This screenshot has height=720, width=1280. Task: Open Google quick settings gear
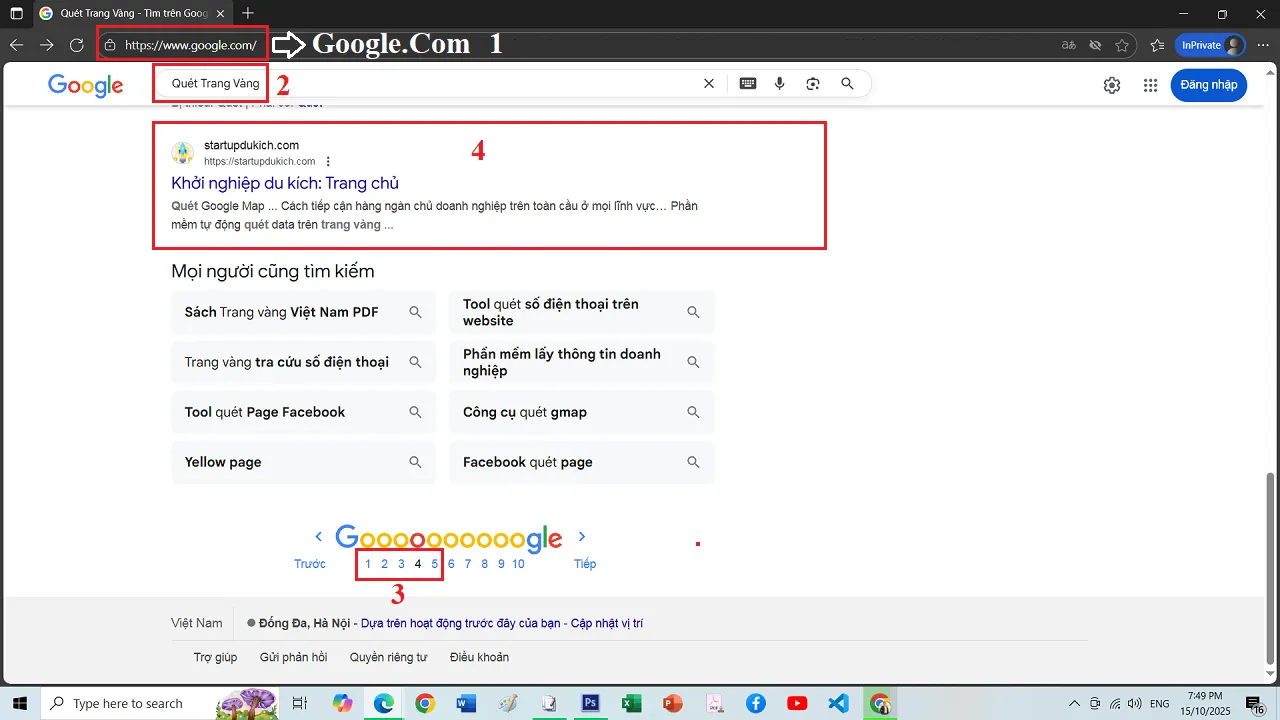(x=1112, y=85)
